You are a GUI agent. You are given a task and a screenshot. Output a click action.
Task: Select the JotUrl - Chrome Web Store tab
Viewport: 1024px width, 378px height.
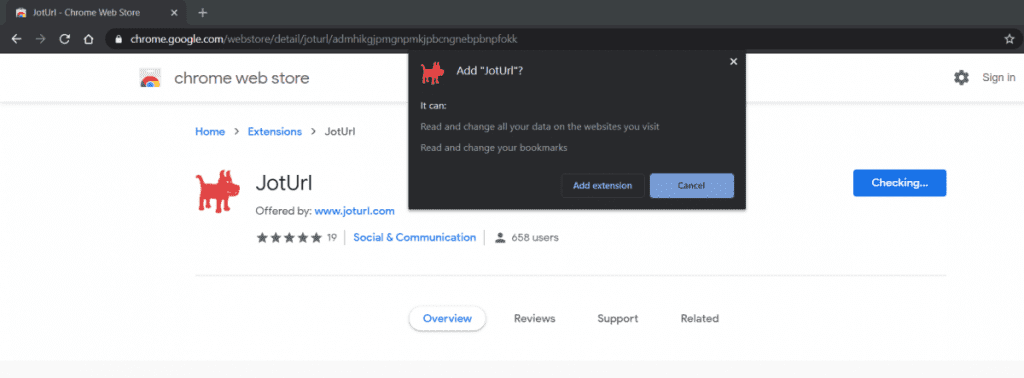tap(97, 12)
